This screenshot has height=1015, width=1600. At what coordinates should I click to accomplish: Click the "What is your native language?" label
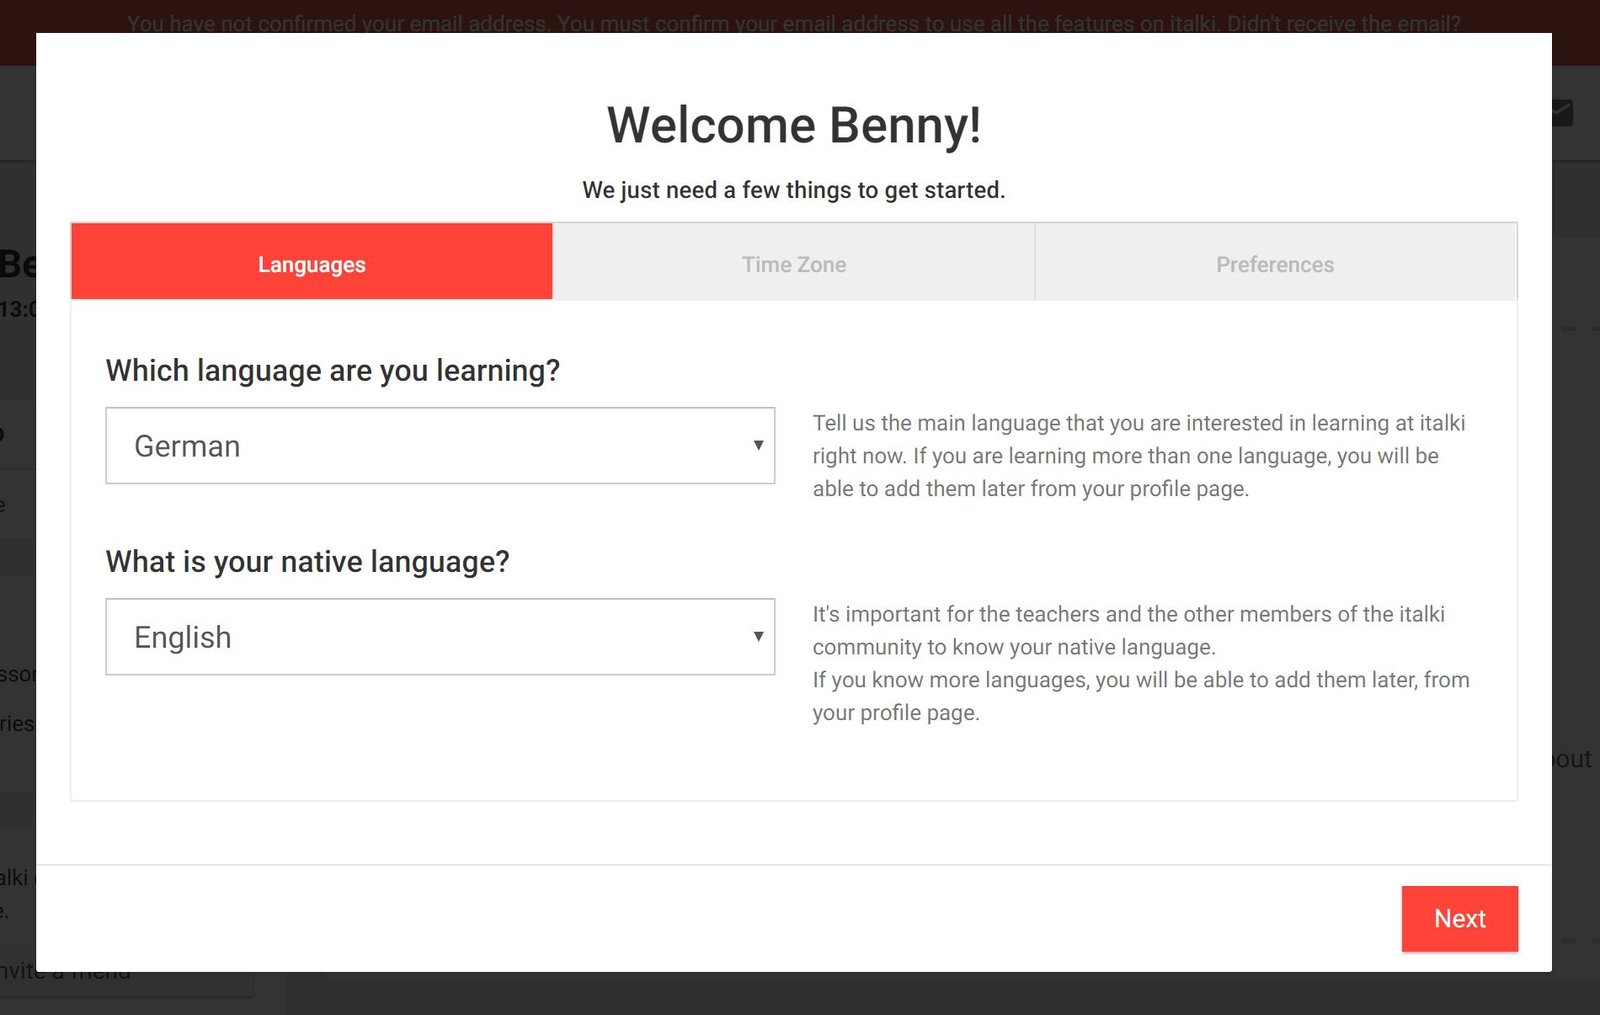pyautogui.click(x=307, y=562)
